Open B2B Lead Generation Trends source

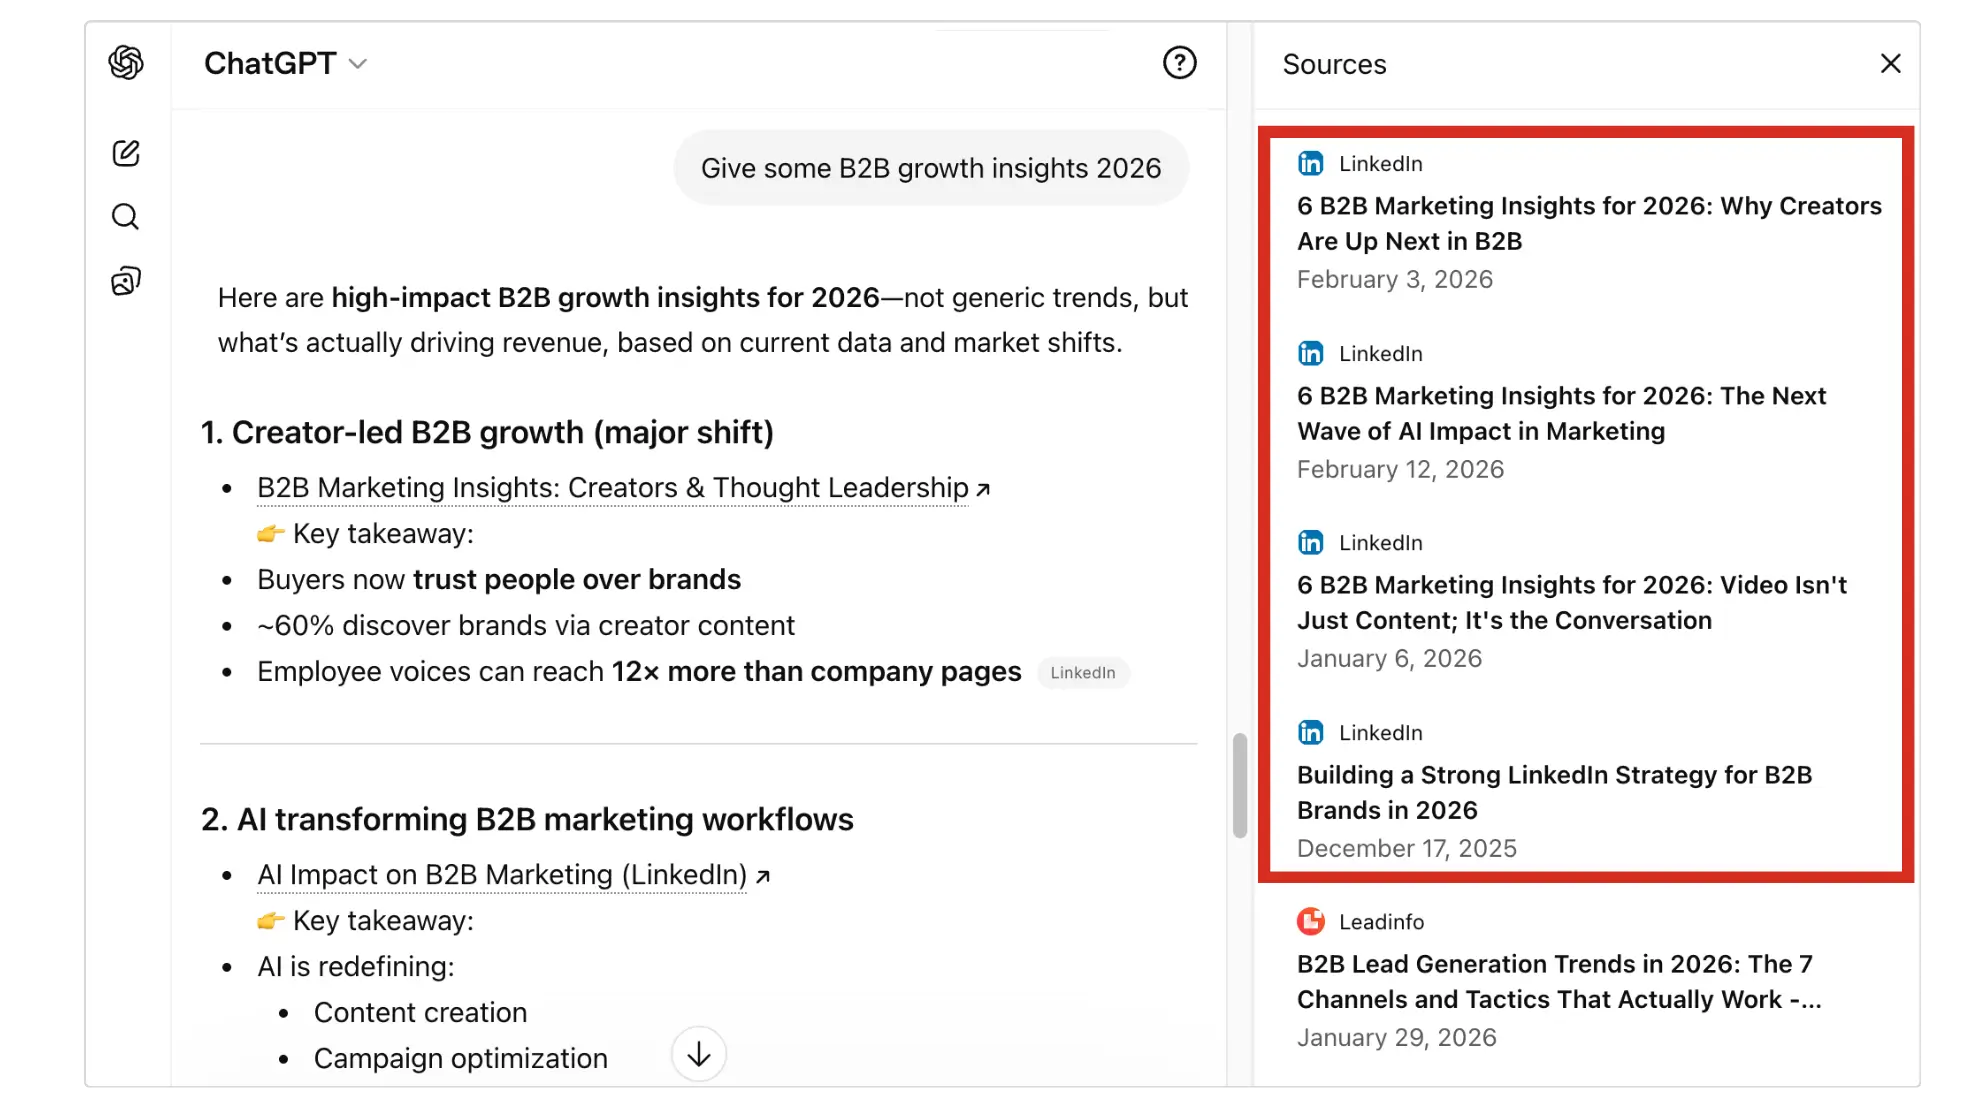(x=1558, y=981)
